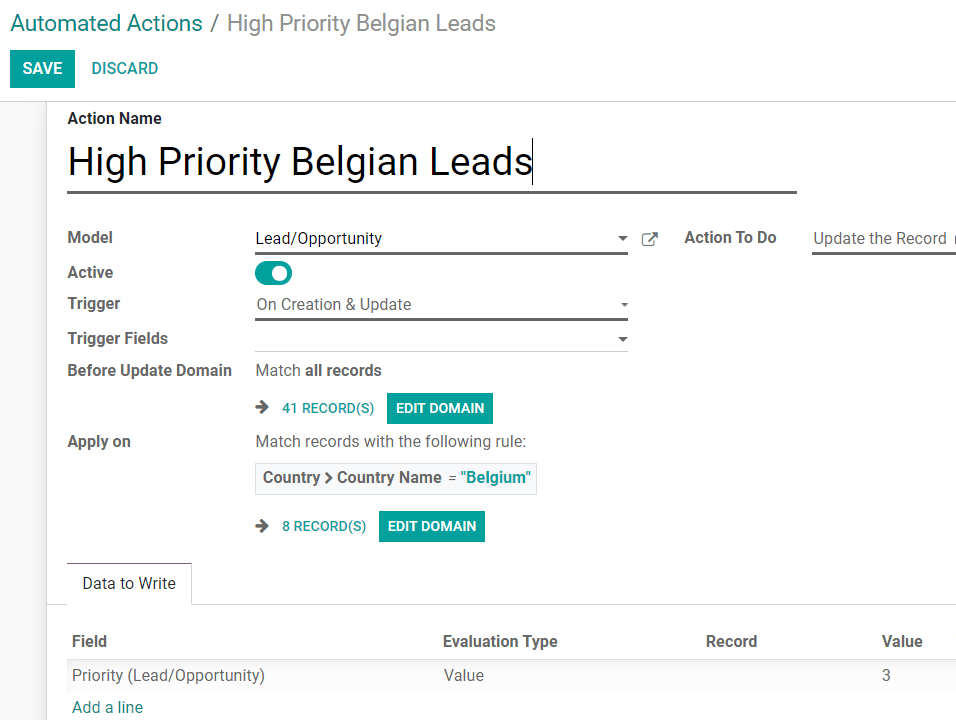Click the Action Name input field
Viewport: 956px width, 720px height.
300,161
